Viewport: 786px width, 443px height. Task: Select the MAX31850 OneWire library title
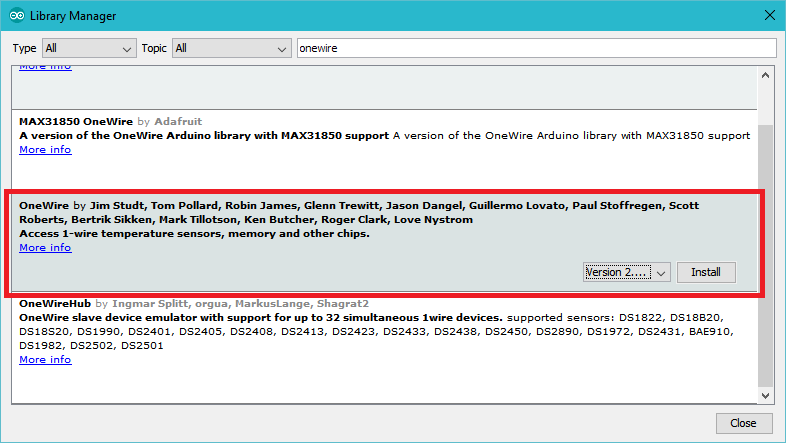[76, 121]
